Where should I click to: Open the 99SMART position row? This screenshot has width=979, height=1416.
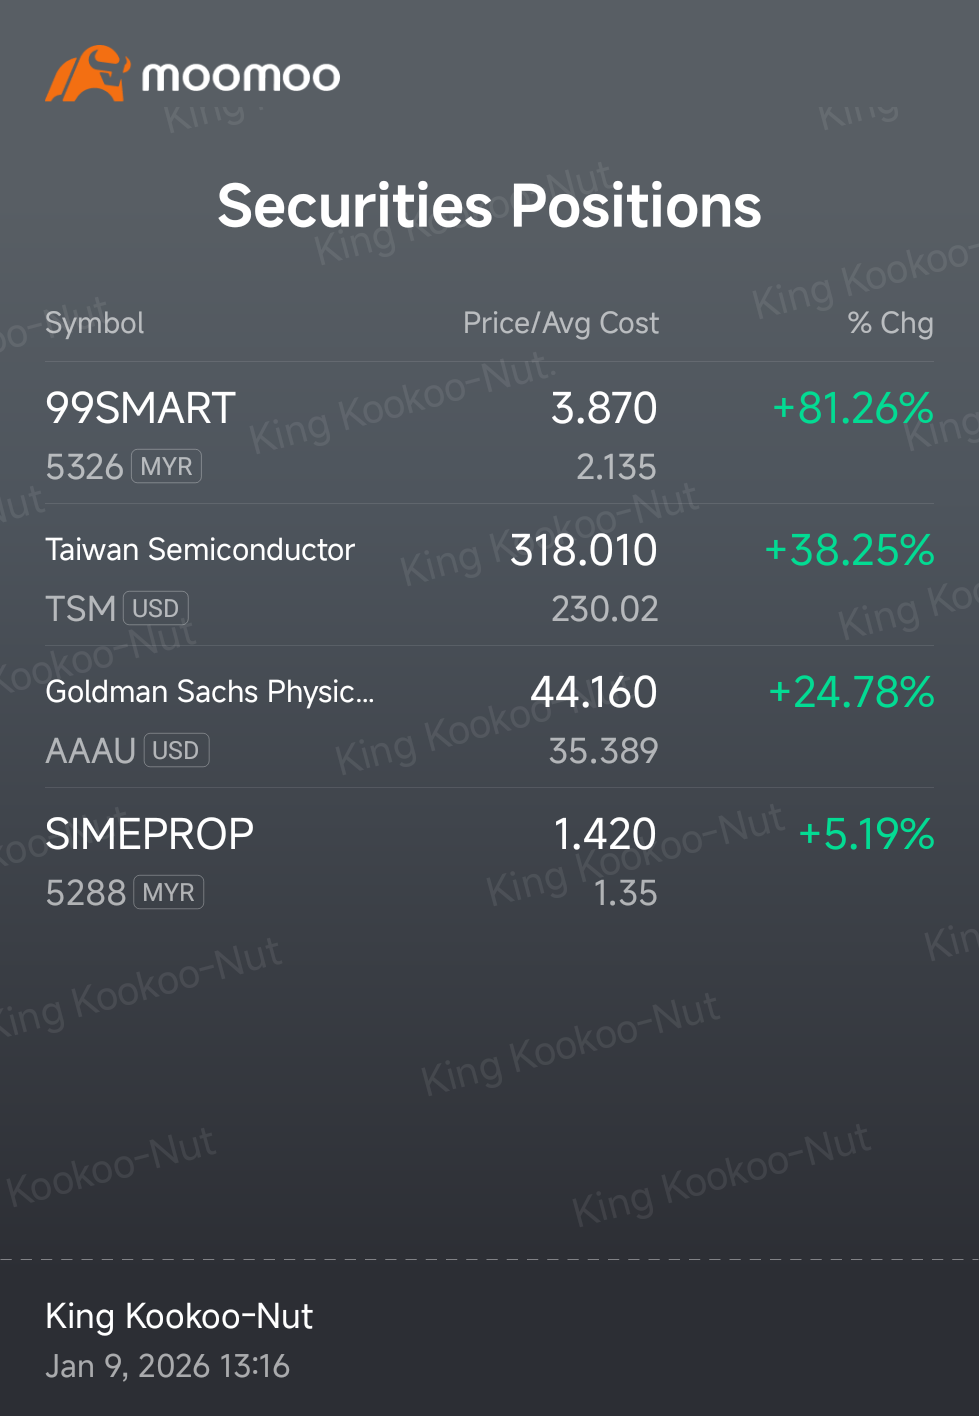489,433
